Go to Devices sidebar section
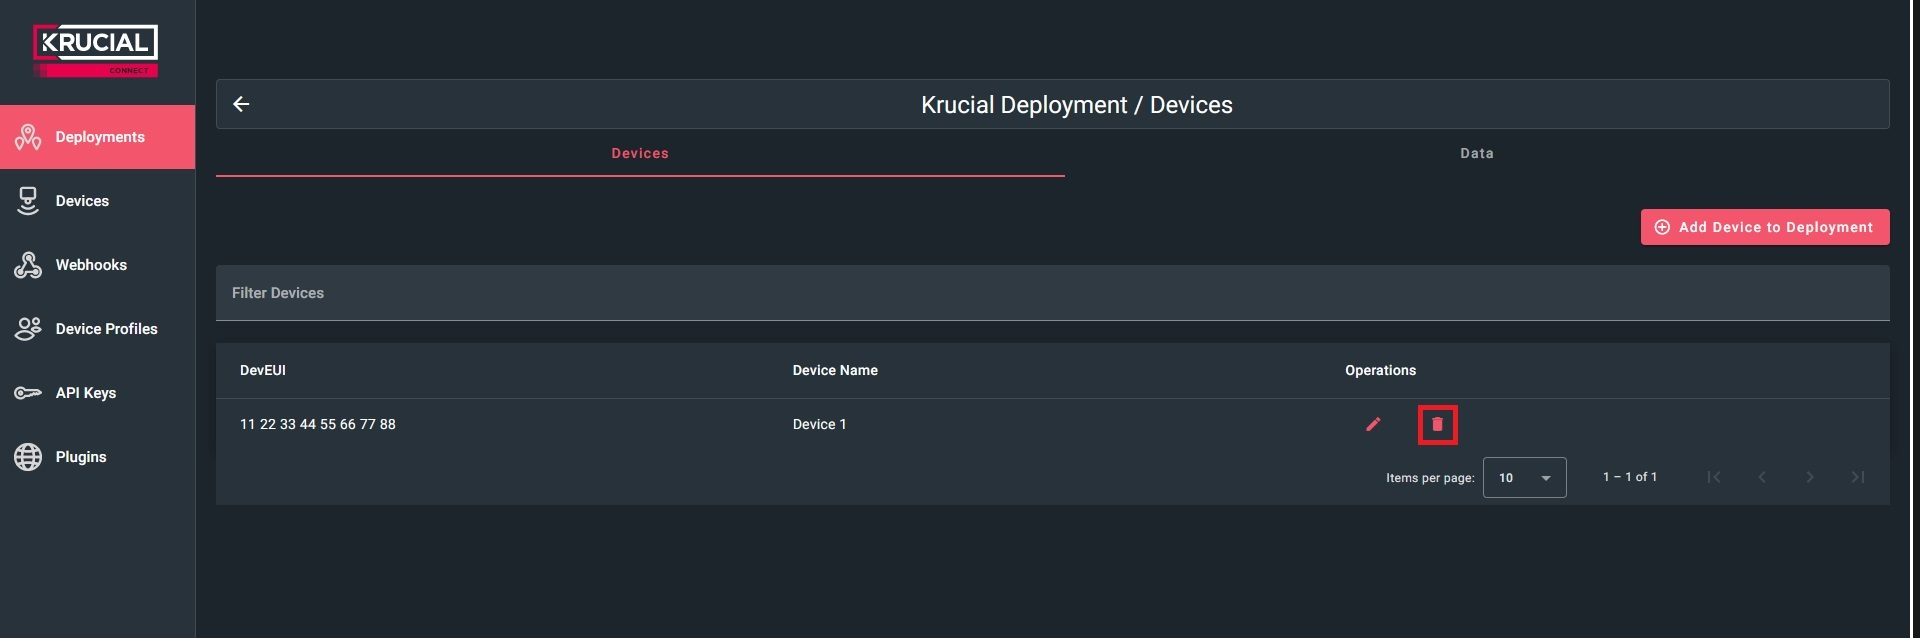The height and width of the screenshot is (638, 1920). [97, 201]
